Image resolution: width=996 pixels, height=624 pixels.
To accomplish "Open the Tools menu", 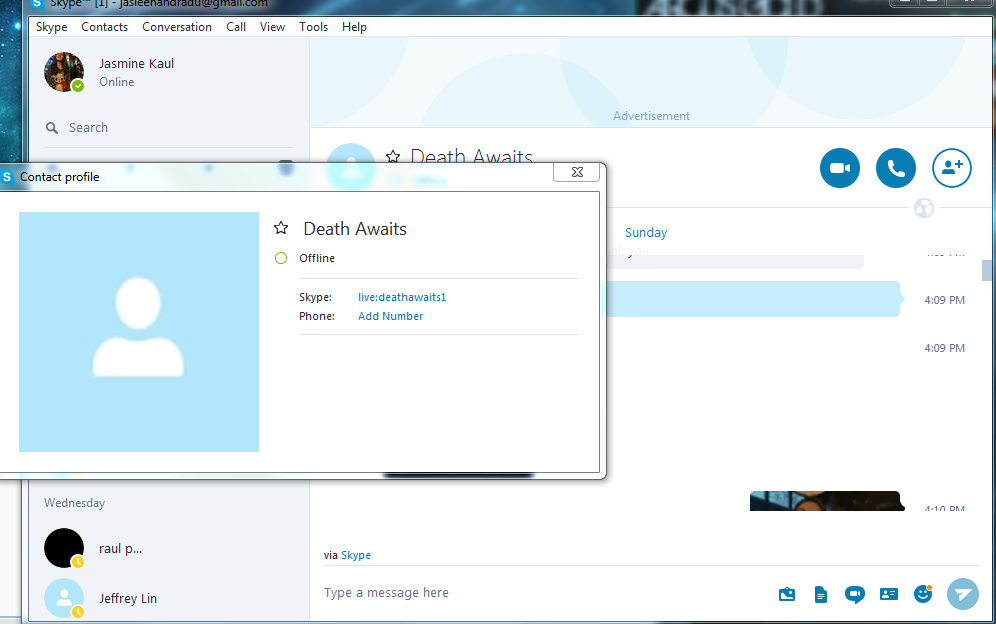I will pyautogui.click(x=313, y=27).
